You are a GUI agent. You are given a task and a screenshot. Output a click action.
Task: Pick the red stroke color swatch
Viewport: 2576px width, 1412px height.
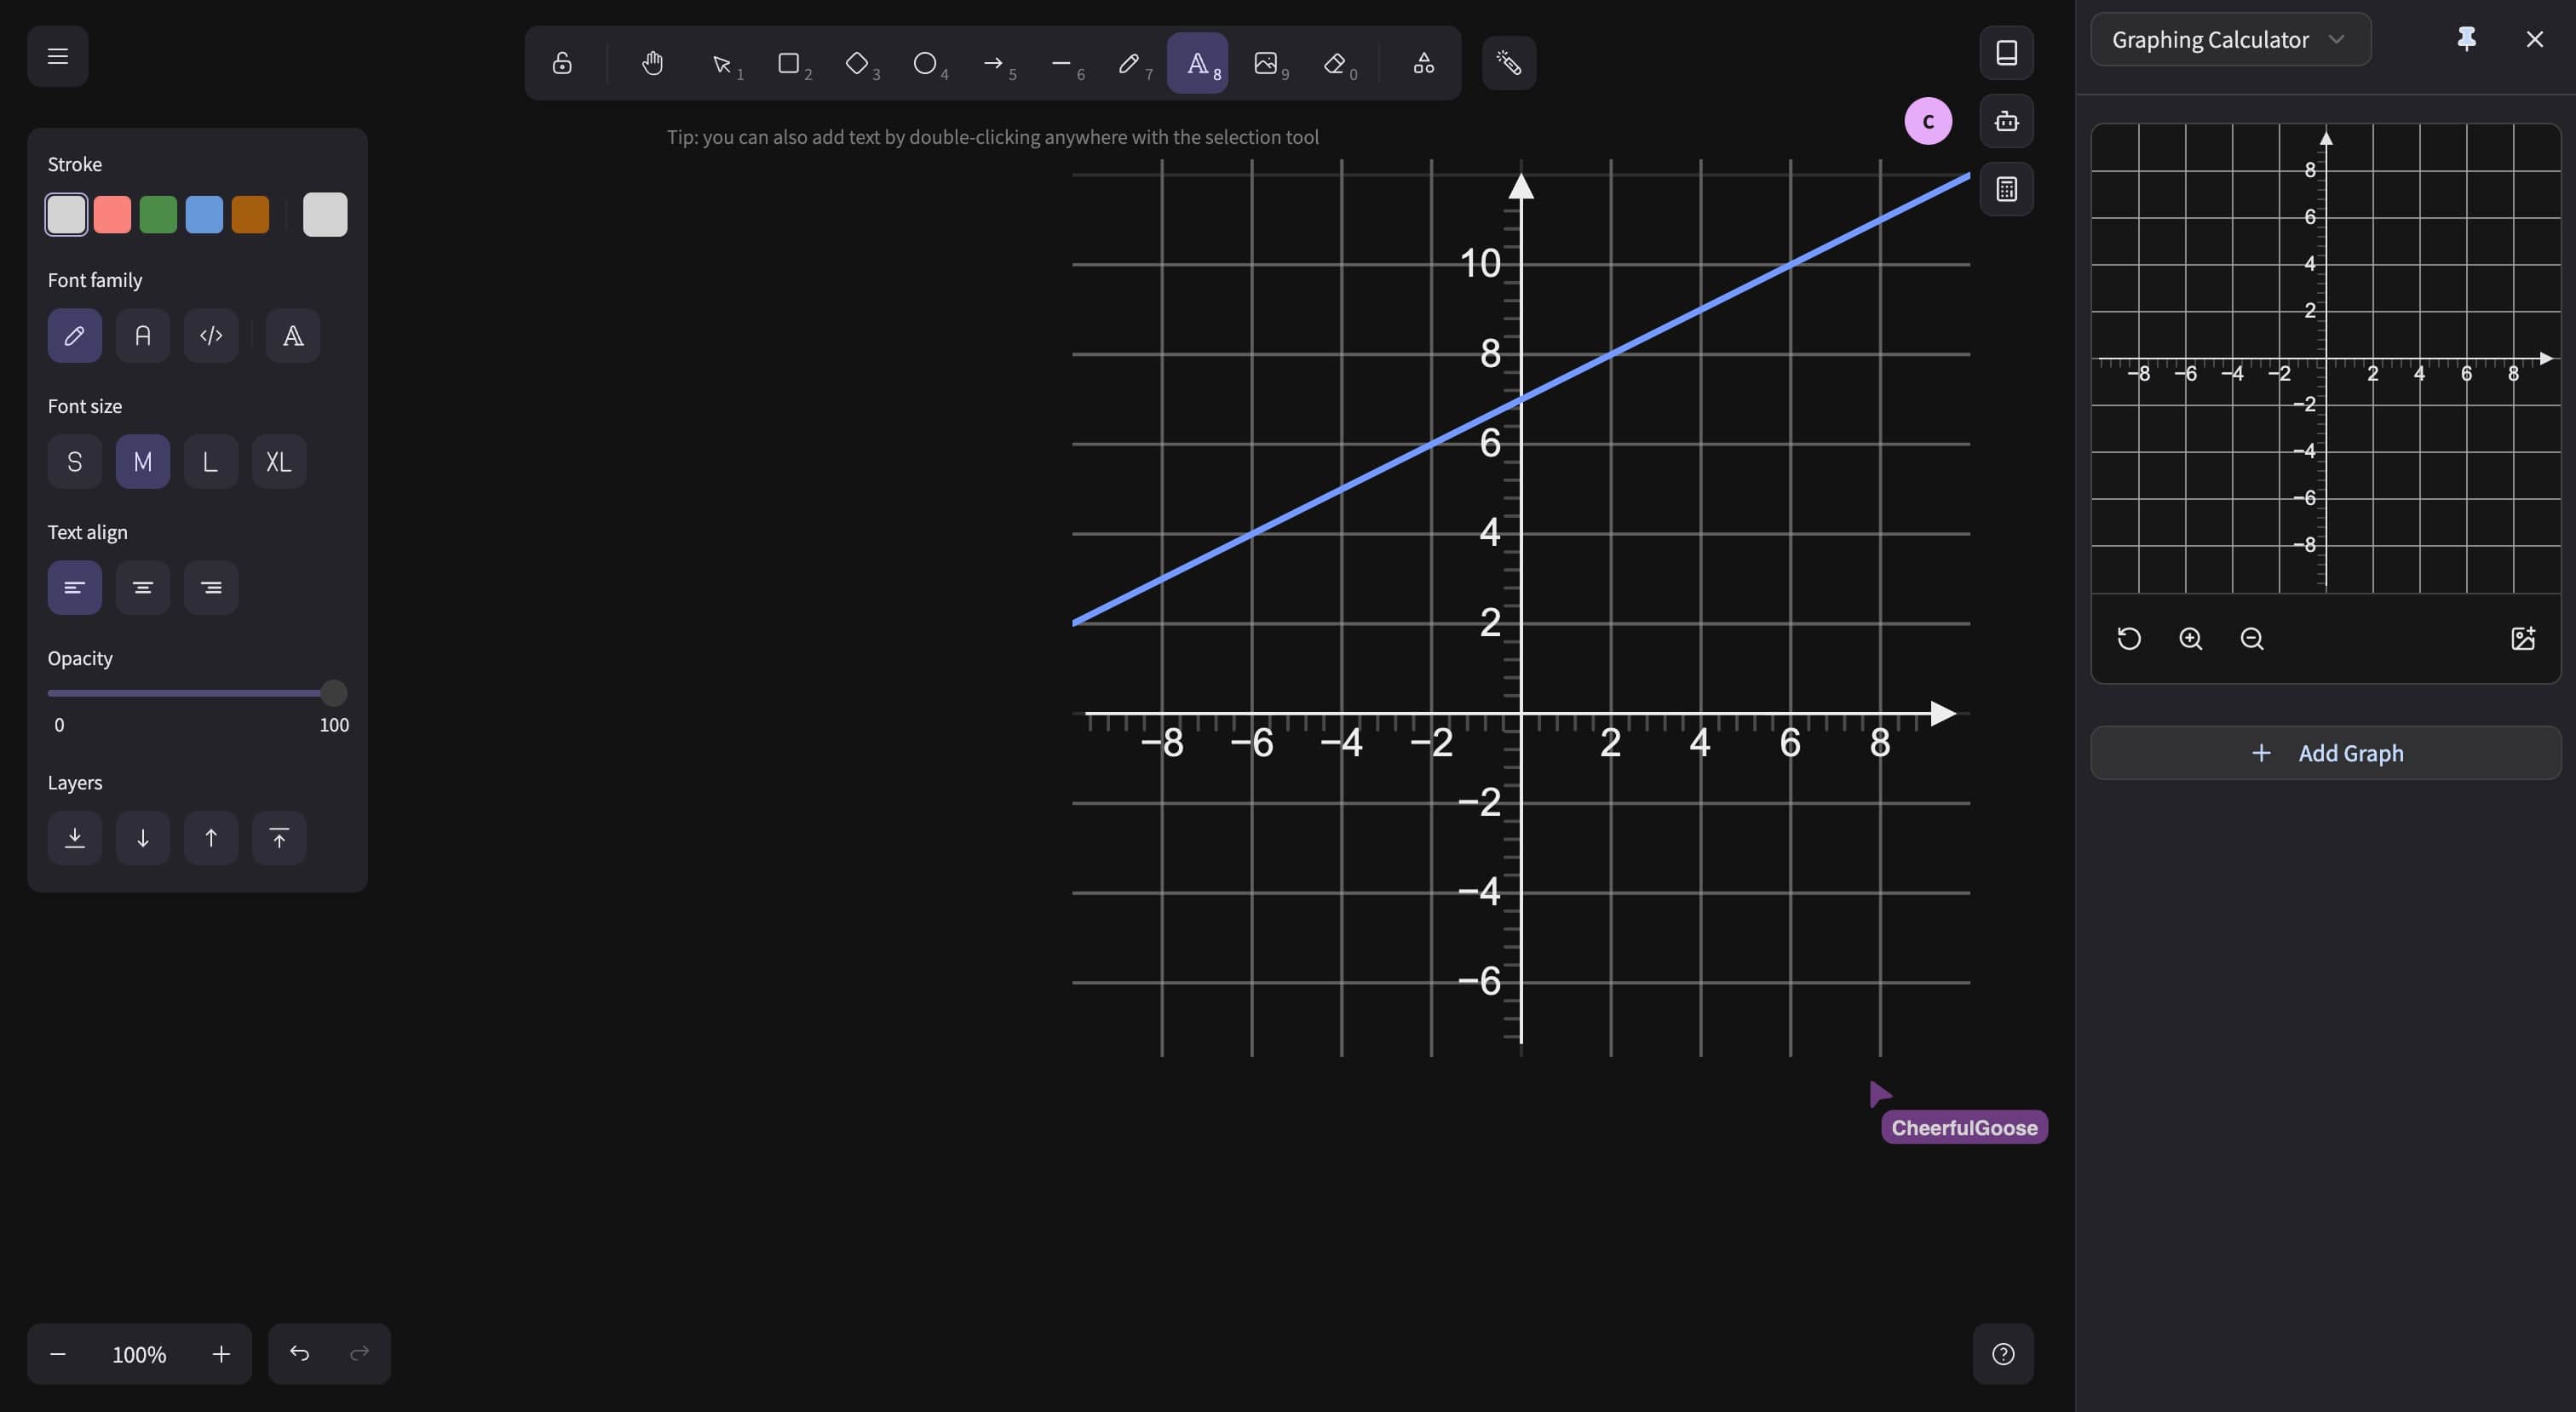112,215
